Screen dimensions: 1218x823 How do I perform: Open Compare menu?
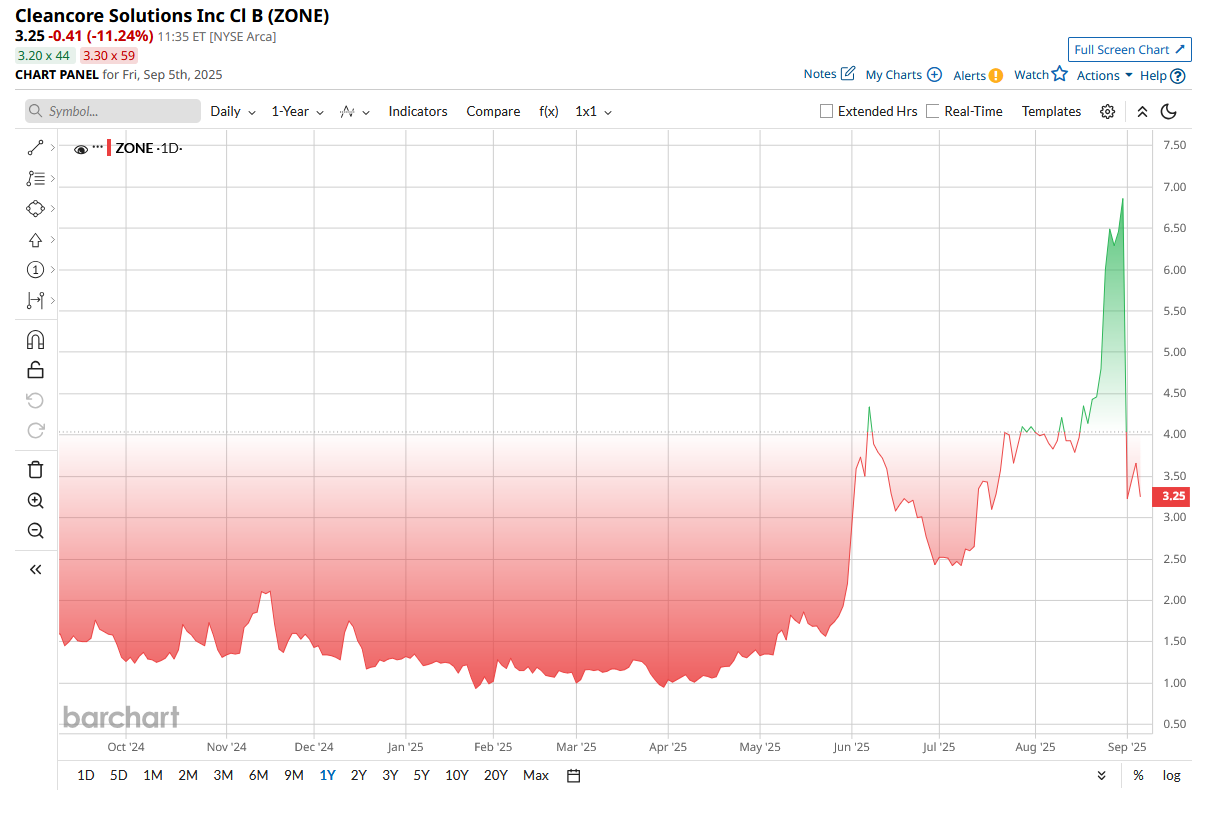pyautogui.click(x=493, y=111)
